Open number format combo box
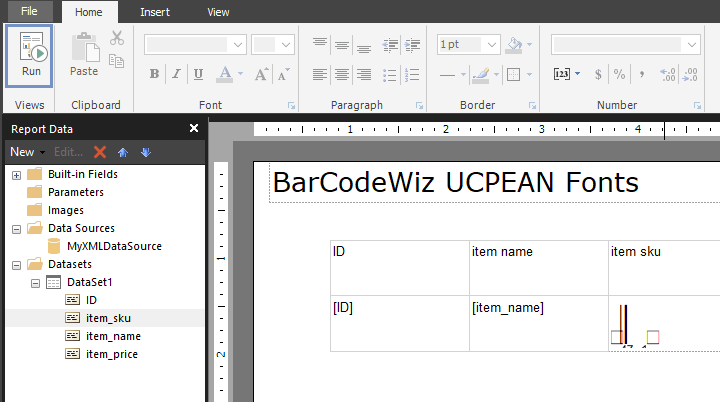Image resolution: width=720 pixels, height=402 pixels. click(x=625, y=45)
